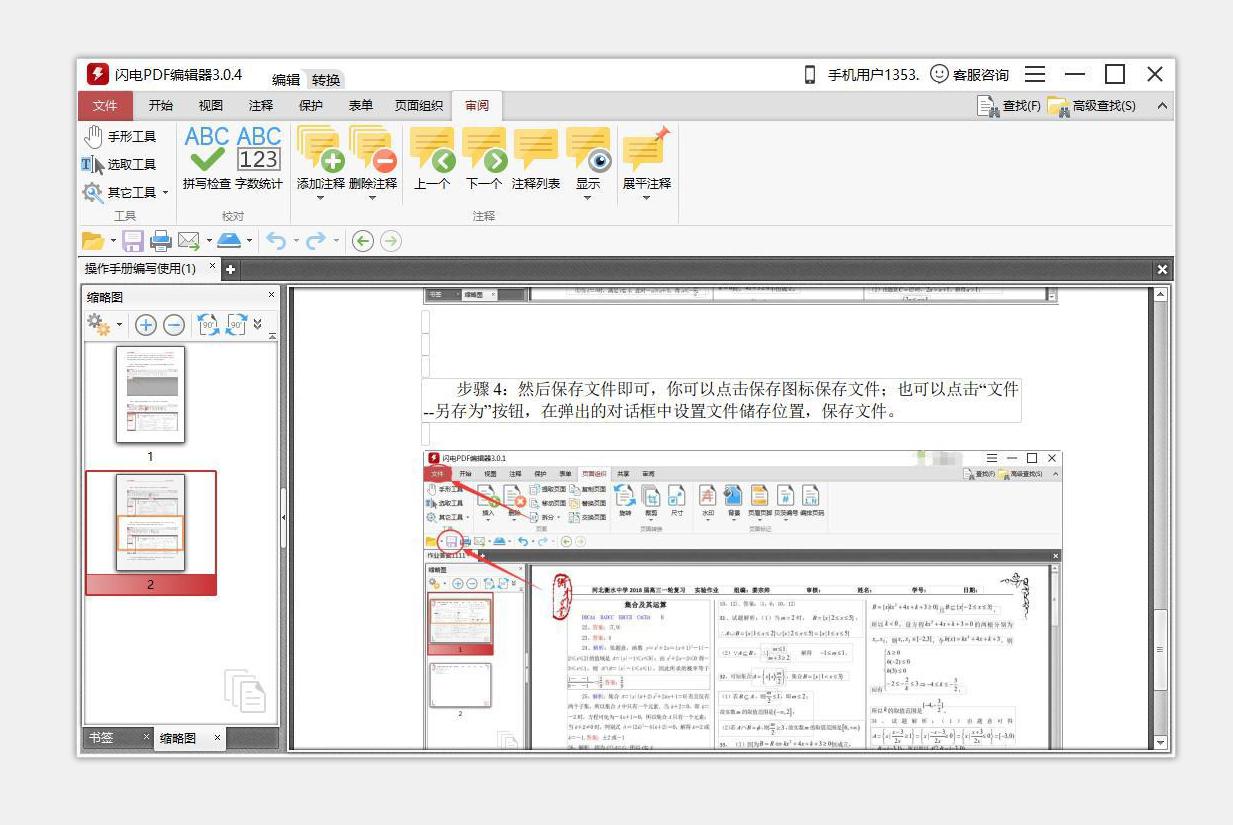
Task: Click the 展平注释 flatten annotations icon
Action: click(x=646, y=149)
